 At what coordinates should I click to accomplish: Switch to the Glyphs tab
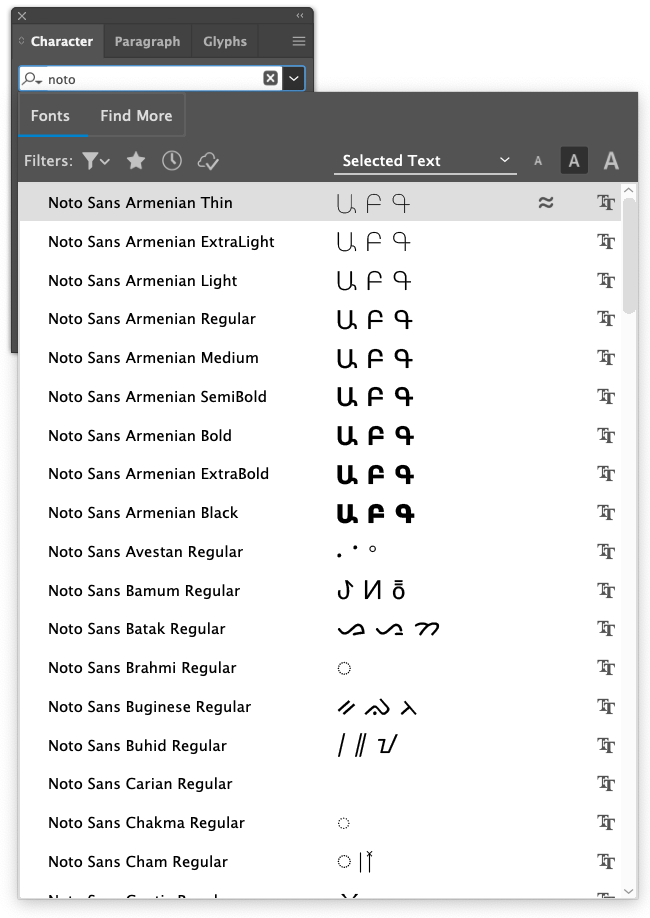pyautogui.click(x=225, y=41)
